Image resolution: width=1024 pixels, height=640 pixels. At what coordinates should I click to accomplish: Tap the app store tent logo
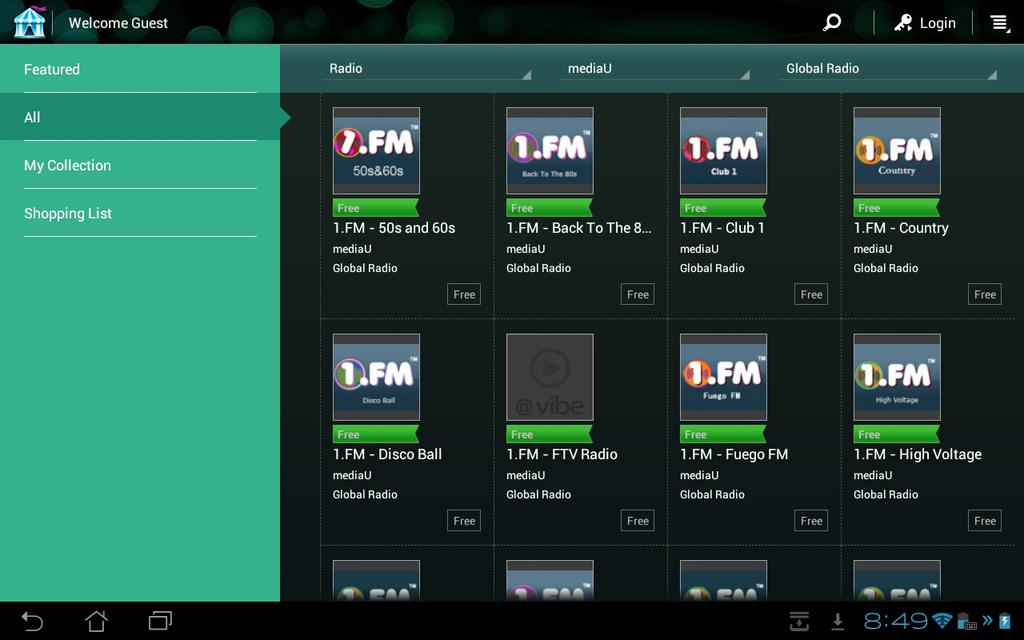(29, 22)
